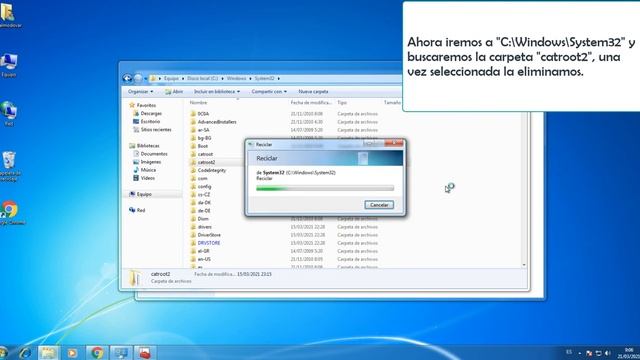Open Imágenes library in the sidebar
Viewport: 640px width, 360px height.
(x=147, y=162)
